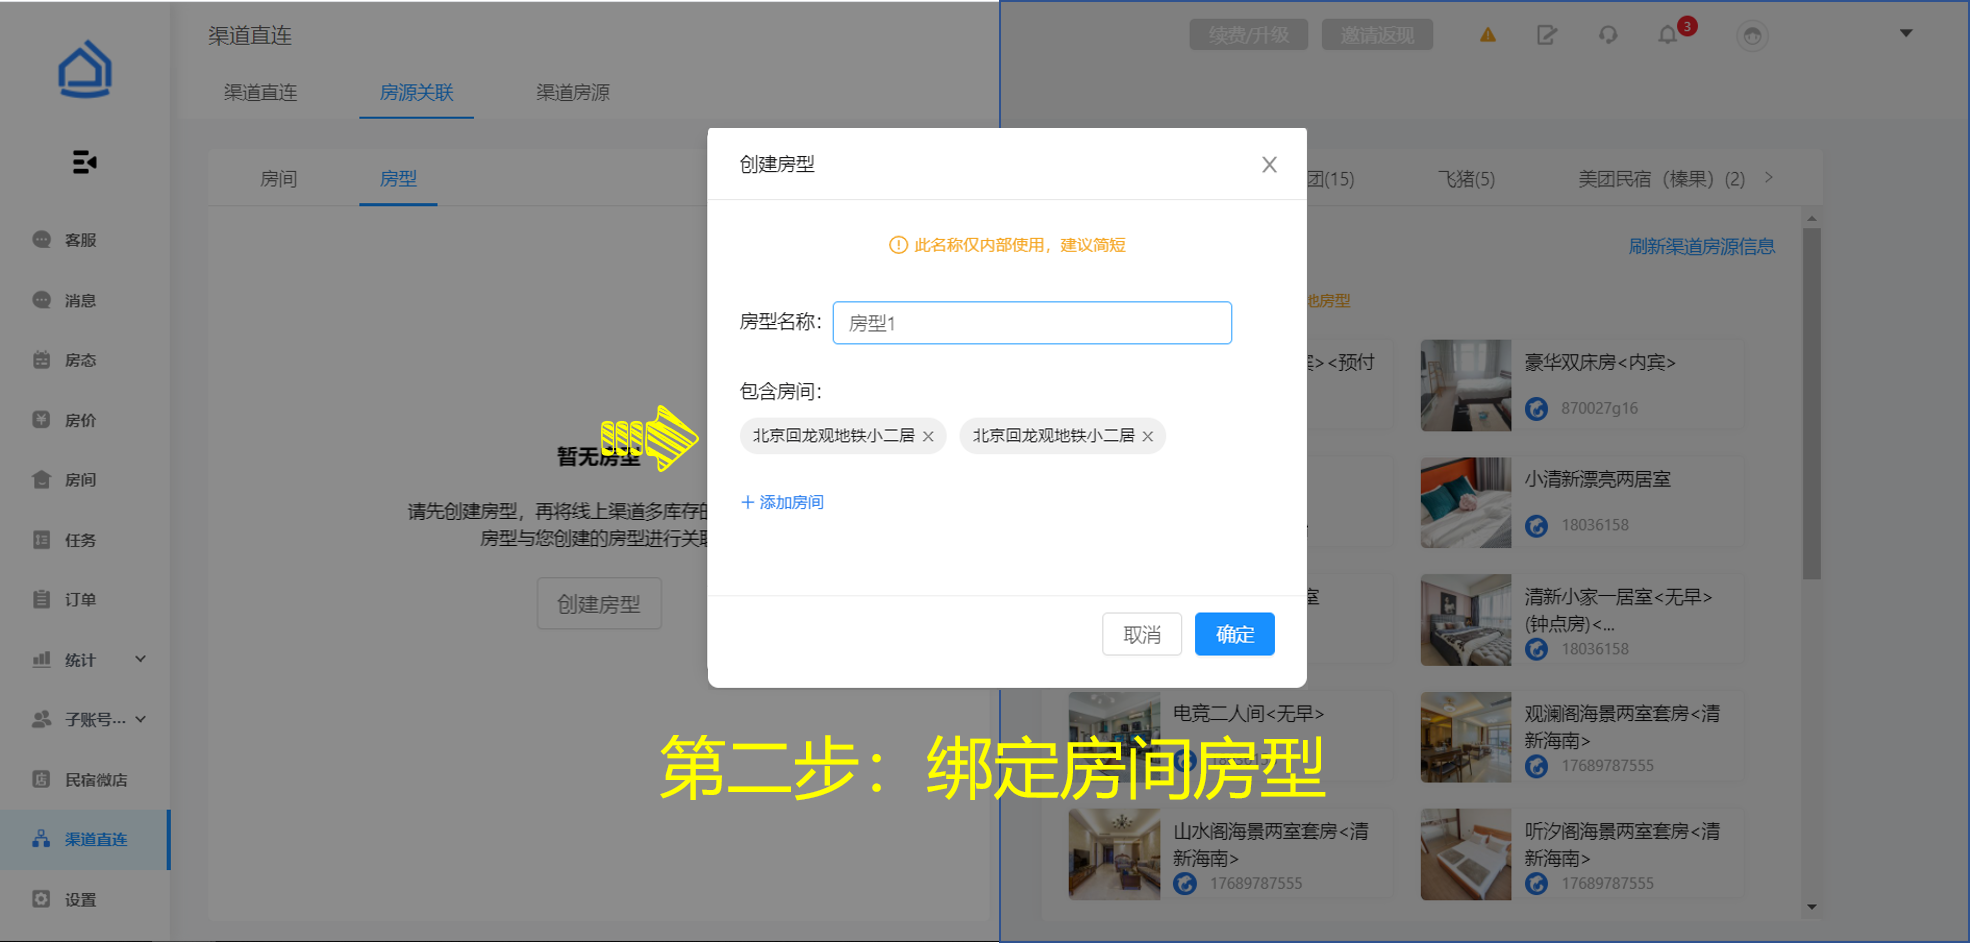Remove second 北京回龙观地铁小二居 room tag
The image size is (1970, 943).
click(x=1148, y=437)
